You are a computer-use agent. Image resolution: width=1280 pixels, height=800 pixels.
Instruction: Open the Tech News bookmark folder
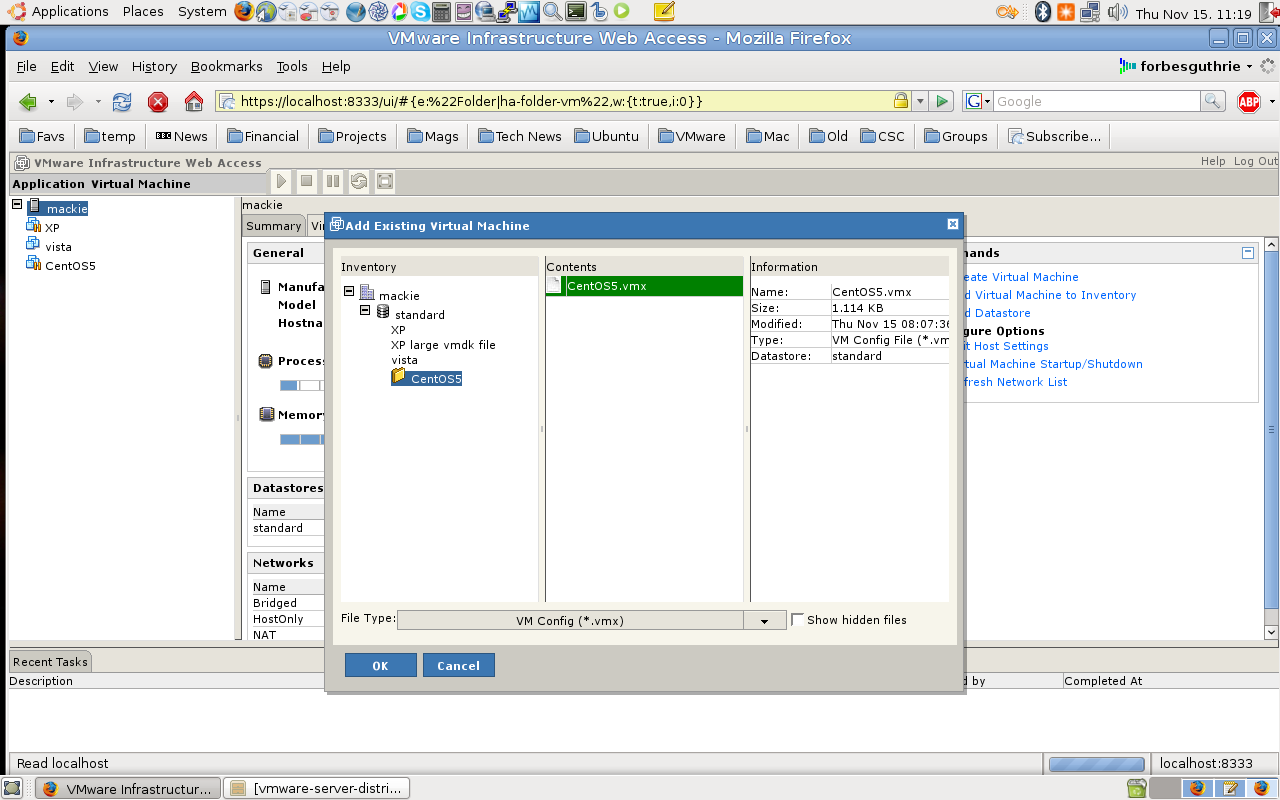520,136
